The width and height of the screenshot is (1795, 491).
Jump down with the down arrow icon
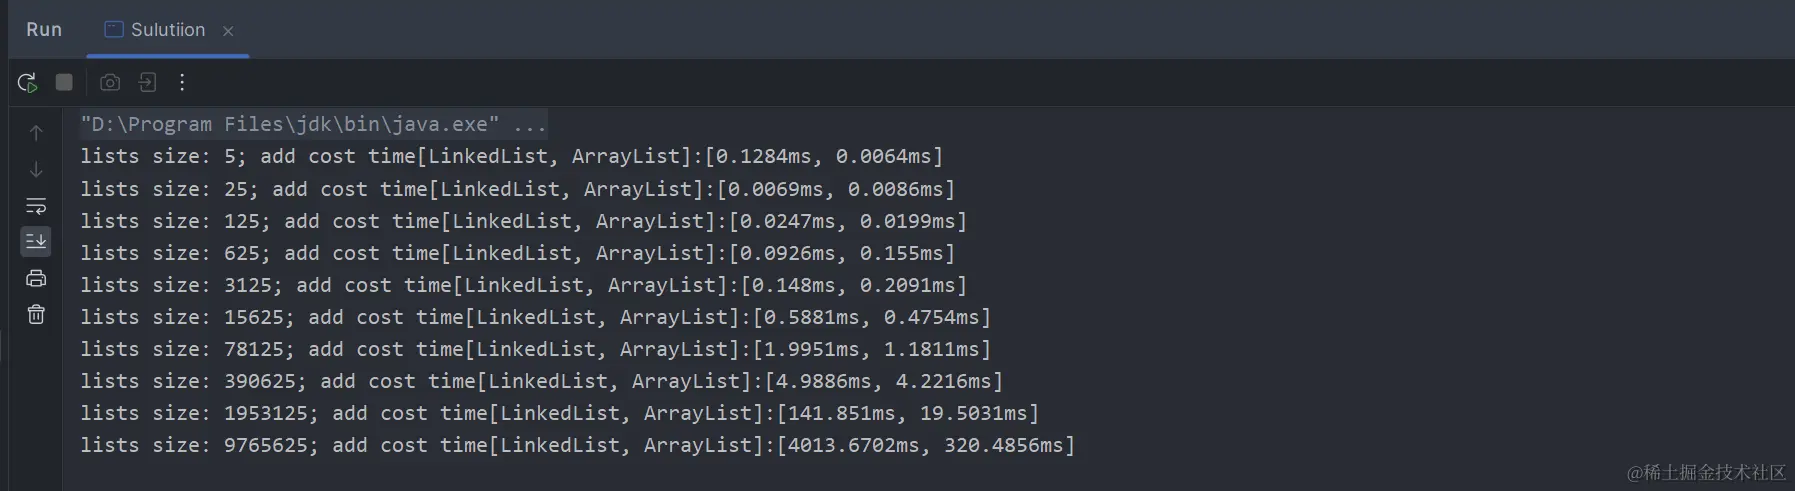(36, 169)
